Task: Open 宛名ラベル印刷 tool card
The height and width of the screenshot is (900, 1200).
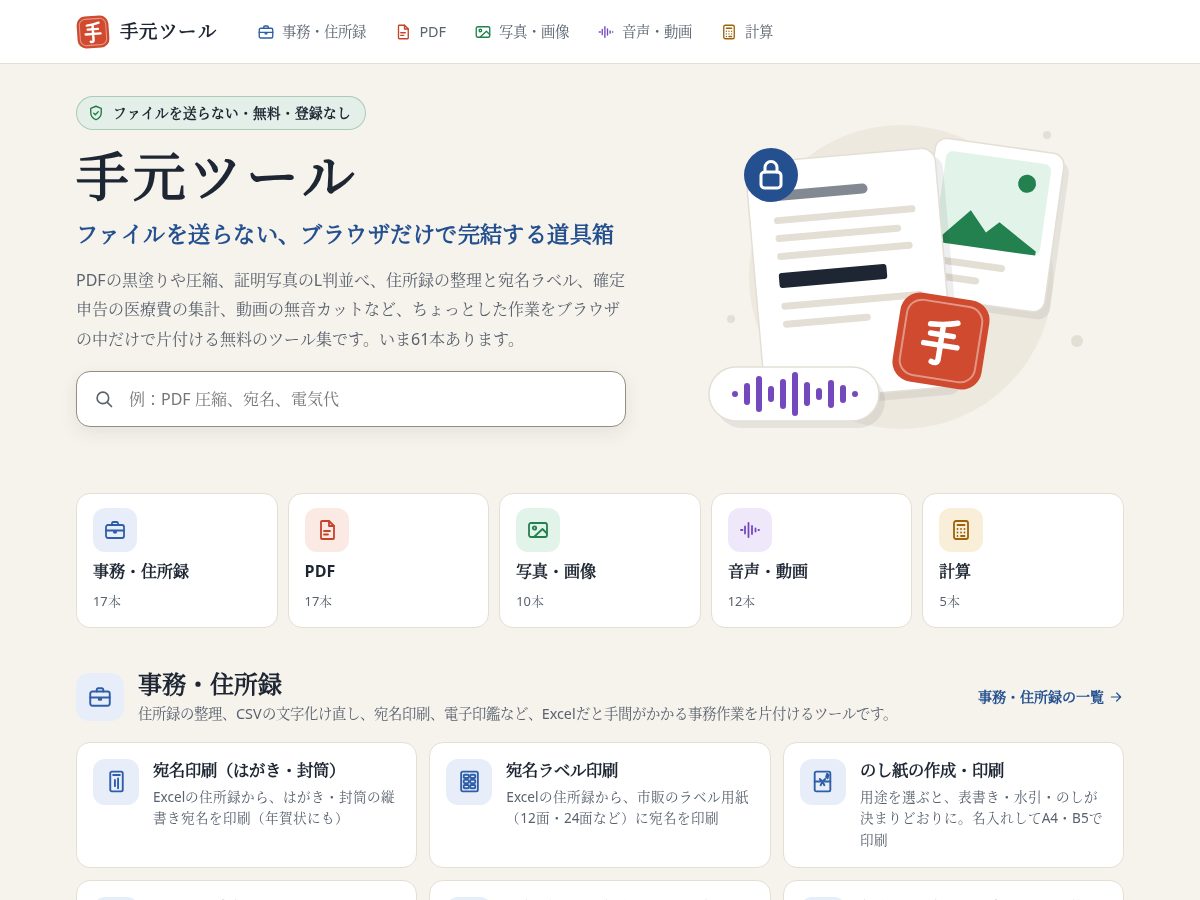Action: (600, 805)
